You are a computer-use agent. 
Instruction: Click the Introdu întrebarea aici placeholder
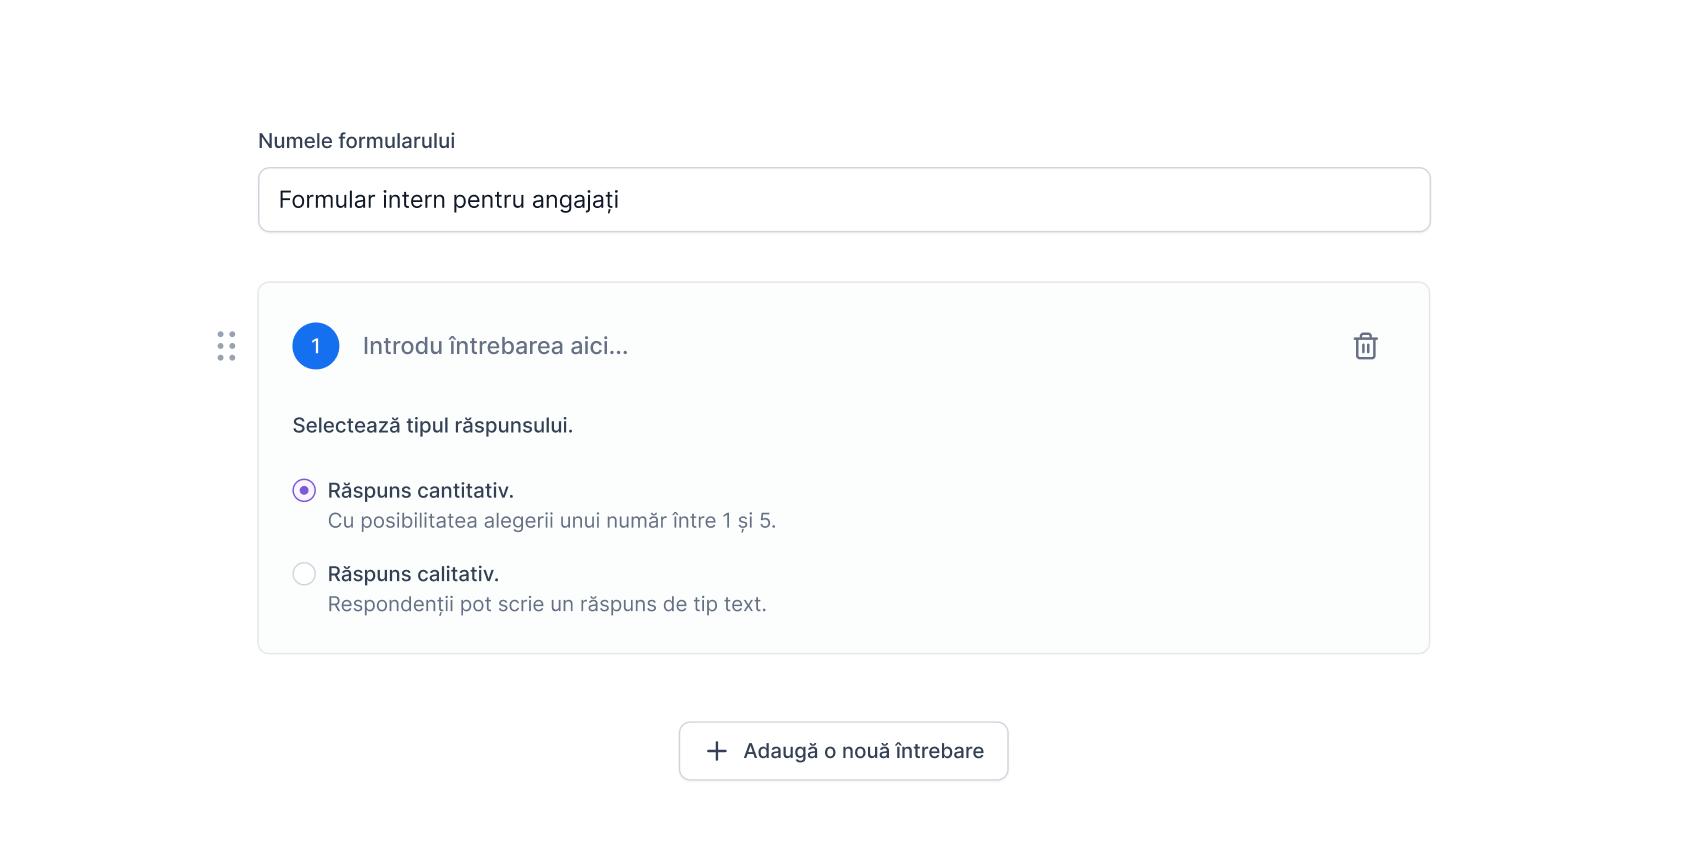[496, 346]
